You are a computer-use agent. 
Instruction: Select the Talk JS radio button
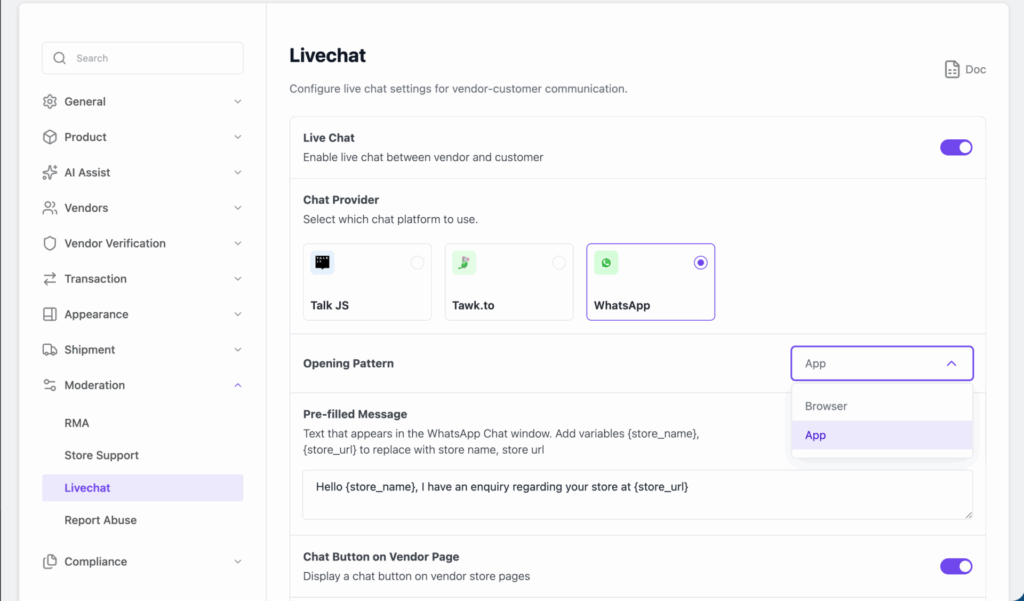[x=417, y=263]
